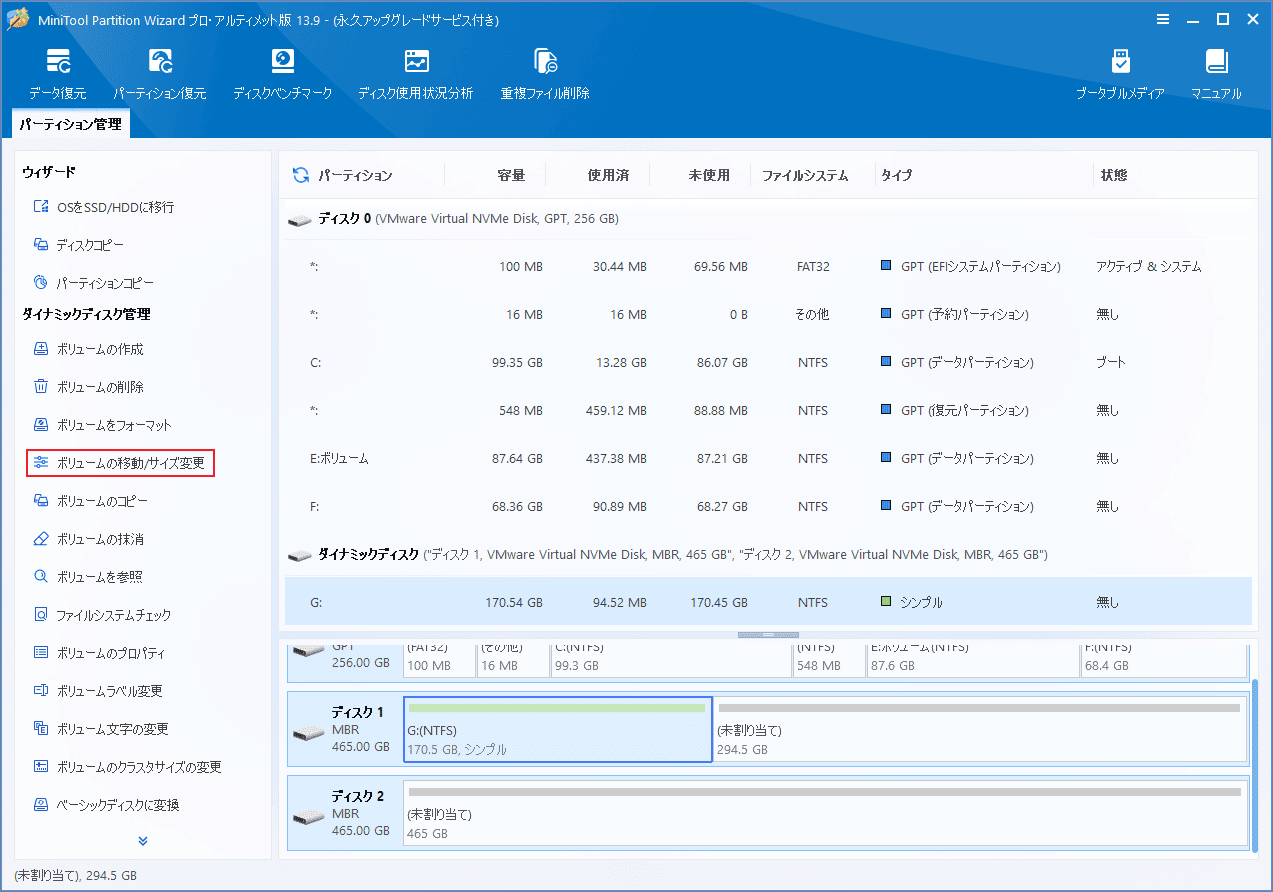Choose ボリュームの作成
The height and width of the screenshot is (892, 1273).
point(88,349)
